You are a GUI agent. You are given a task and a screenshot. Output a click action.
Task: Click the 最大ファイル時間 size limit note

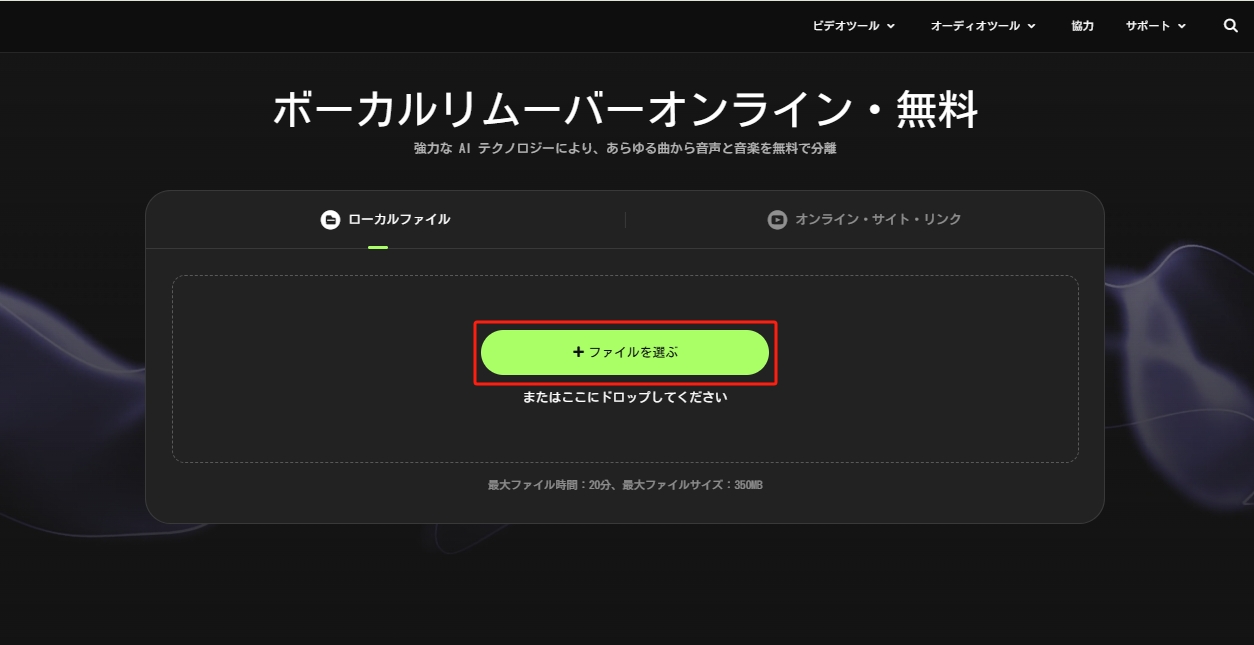click(x=625, y=483)
